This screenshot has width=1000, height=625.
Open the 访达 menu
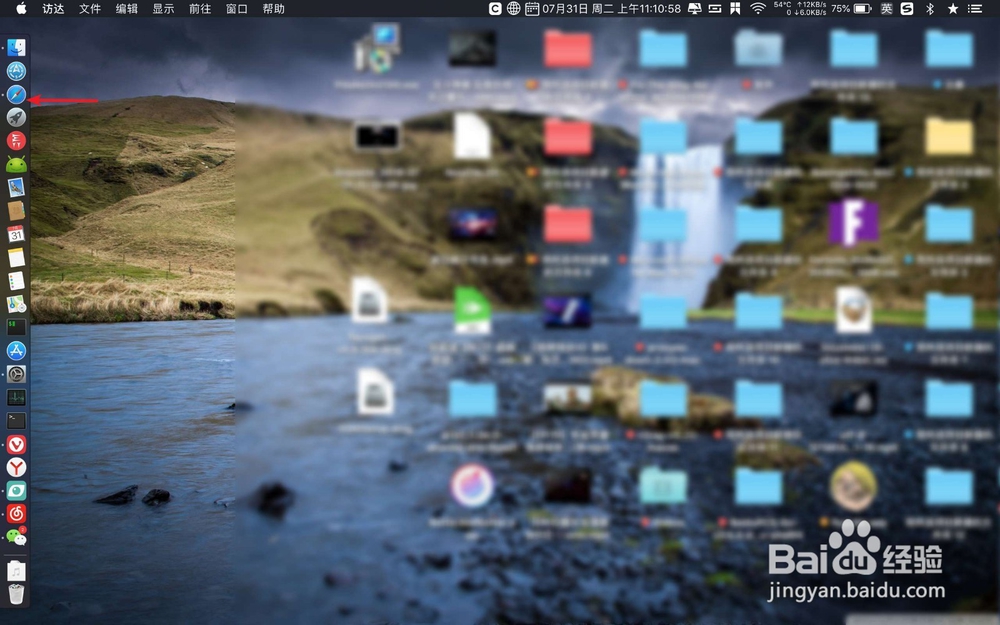(x=53, y=8)
